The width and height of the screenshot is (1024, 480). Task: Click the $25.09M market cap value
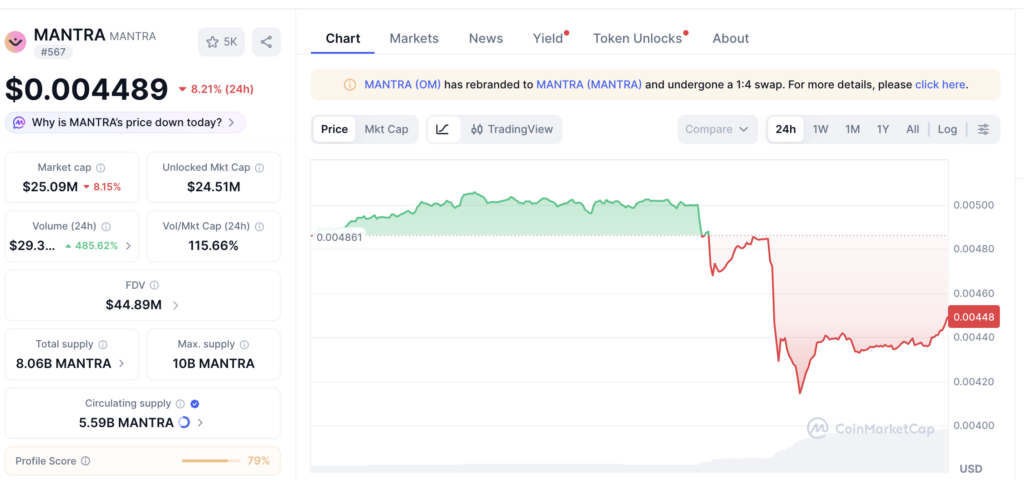[x=50, y=187]
